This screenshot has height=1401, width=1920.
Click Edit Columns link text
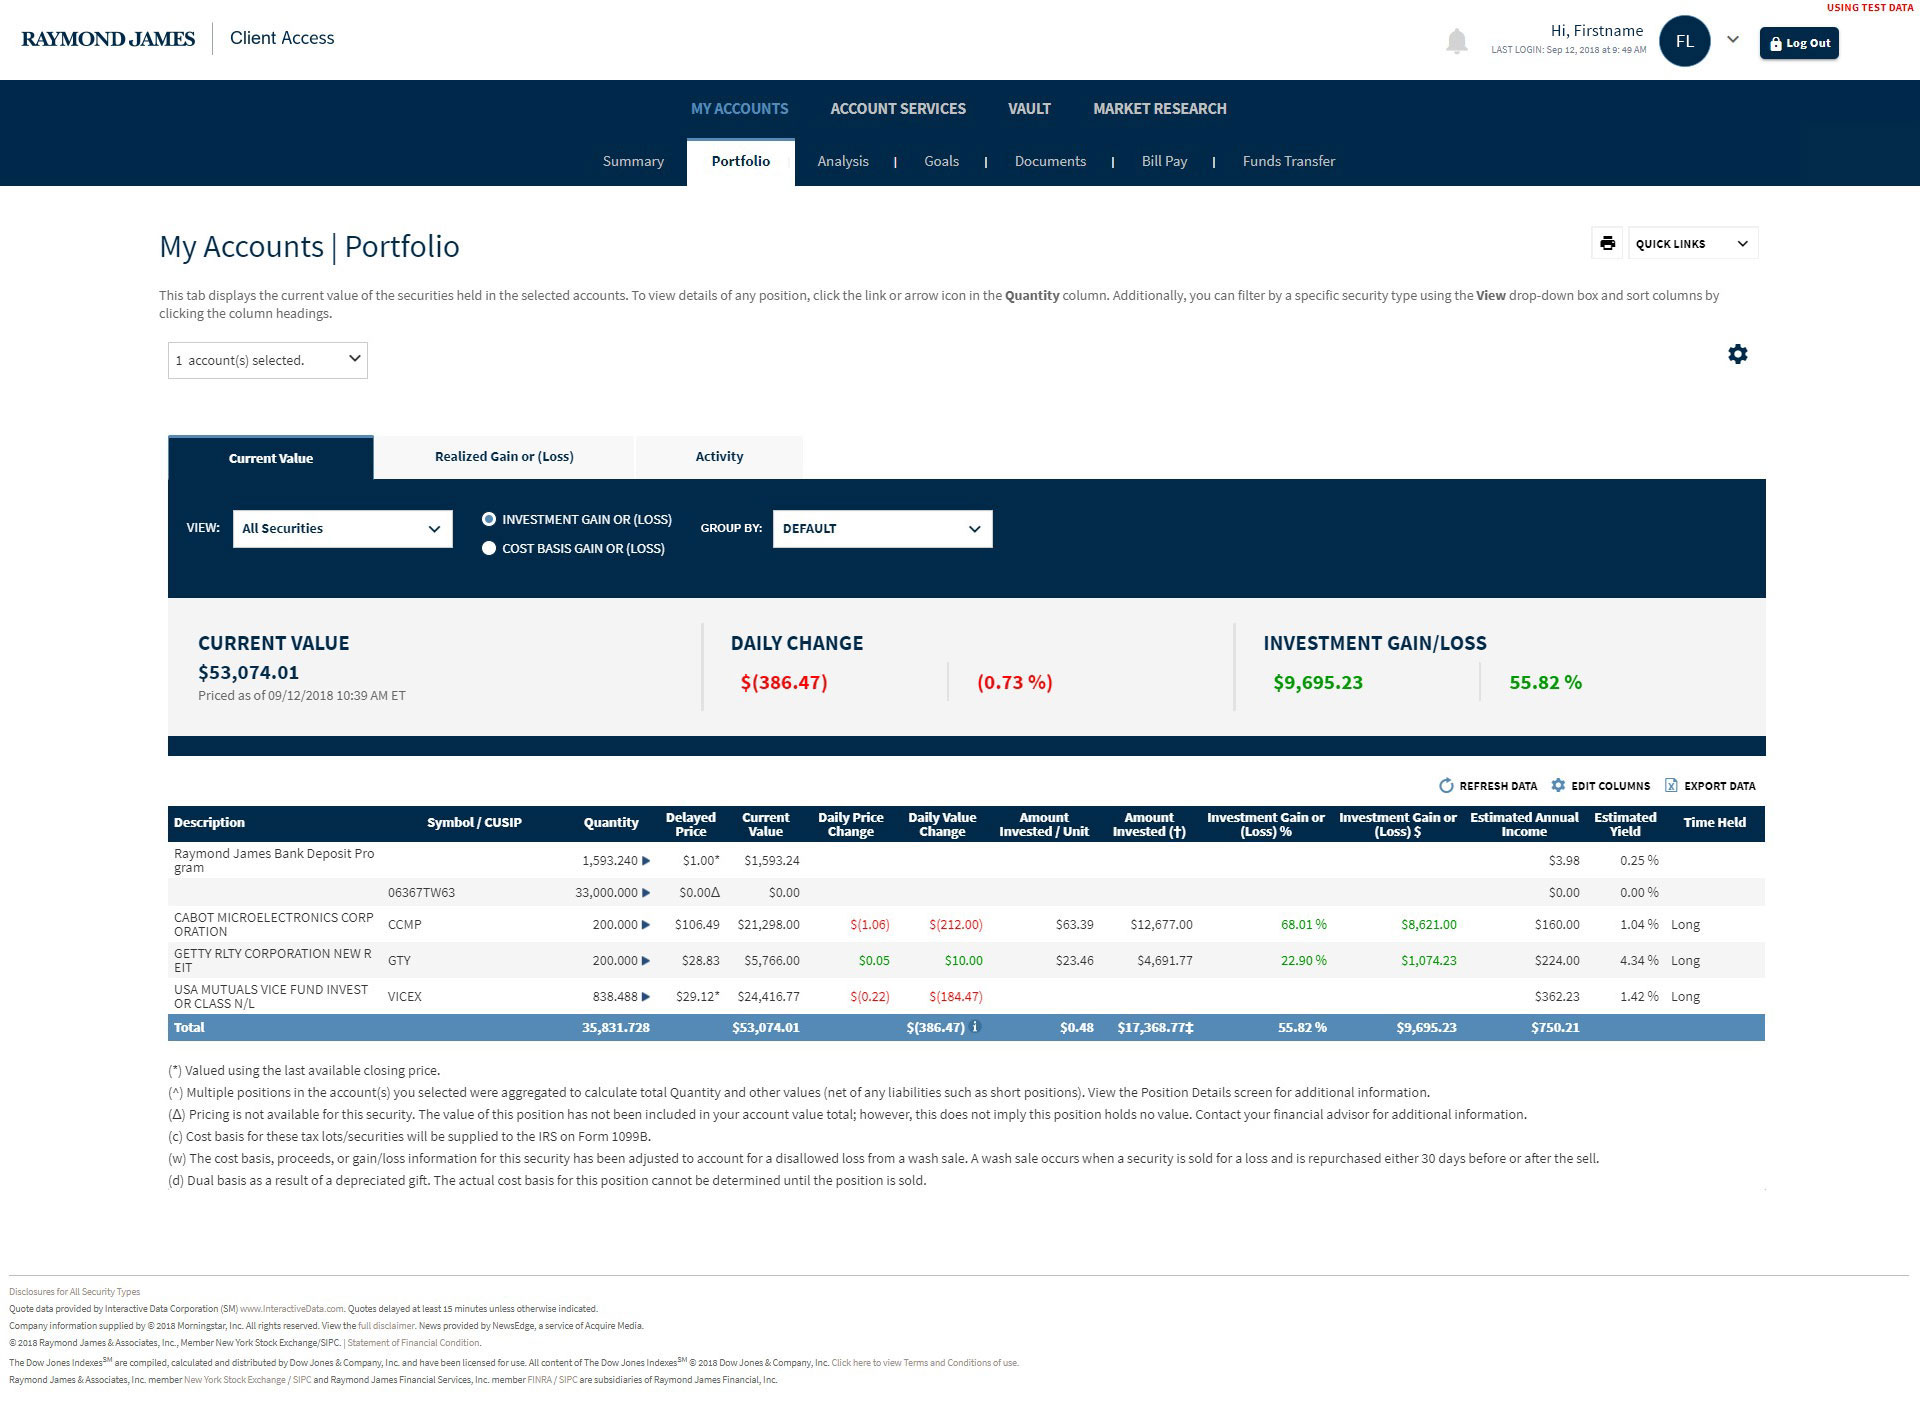click(x=1610, y=786)
